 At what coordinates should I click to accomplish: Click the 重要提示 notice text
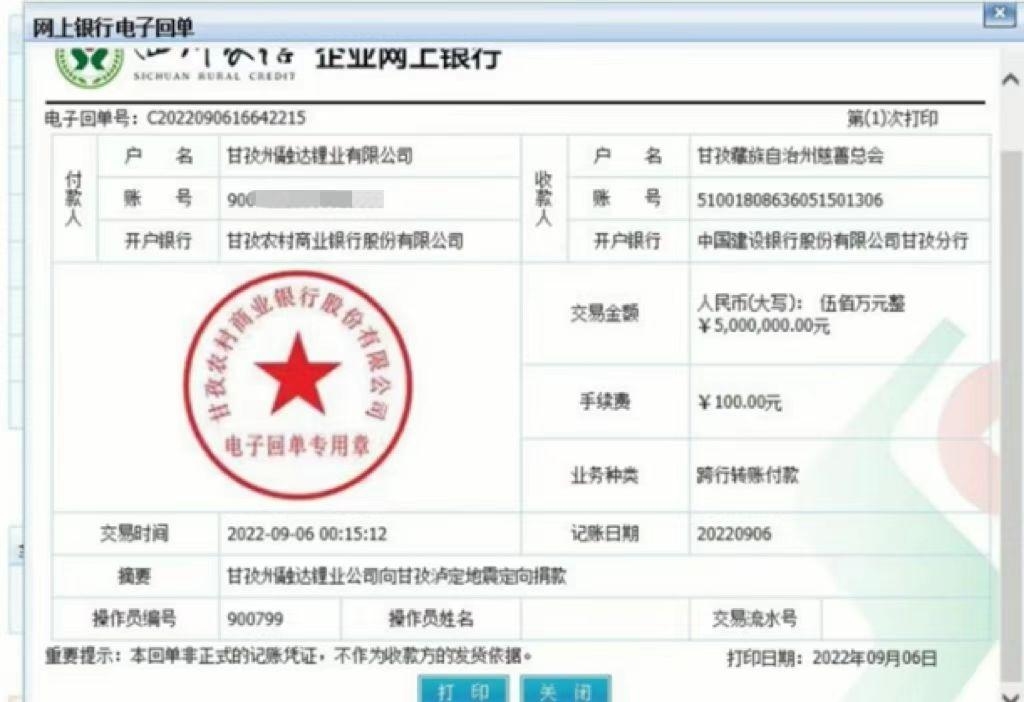pyautogui.click(x=289, y=656)
